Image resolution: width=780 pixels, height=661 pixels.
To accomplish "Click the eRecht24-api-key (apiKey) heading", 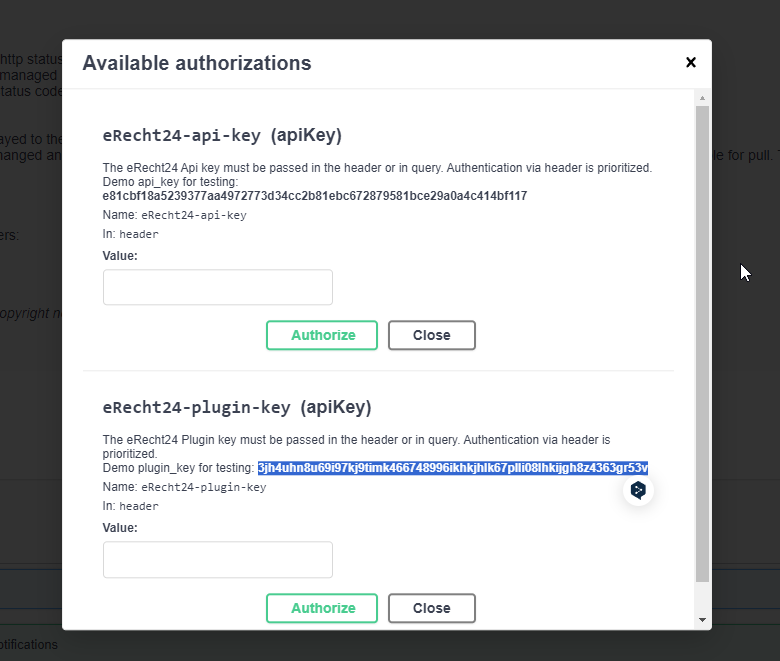I will 223,135.
